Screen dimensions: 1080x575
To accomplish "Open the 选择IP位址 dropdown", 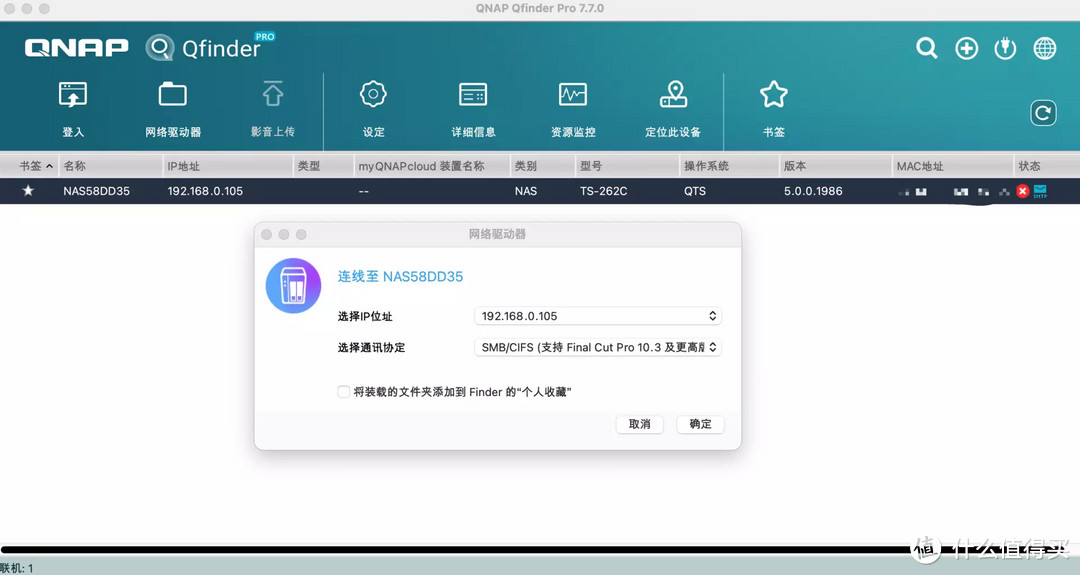I will coord(597,316).
